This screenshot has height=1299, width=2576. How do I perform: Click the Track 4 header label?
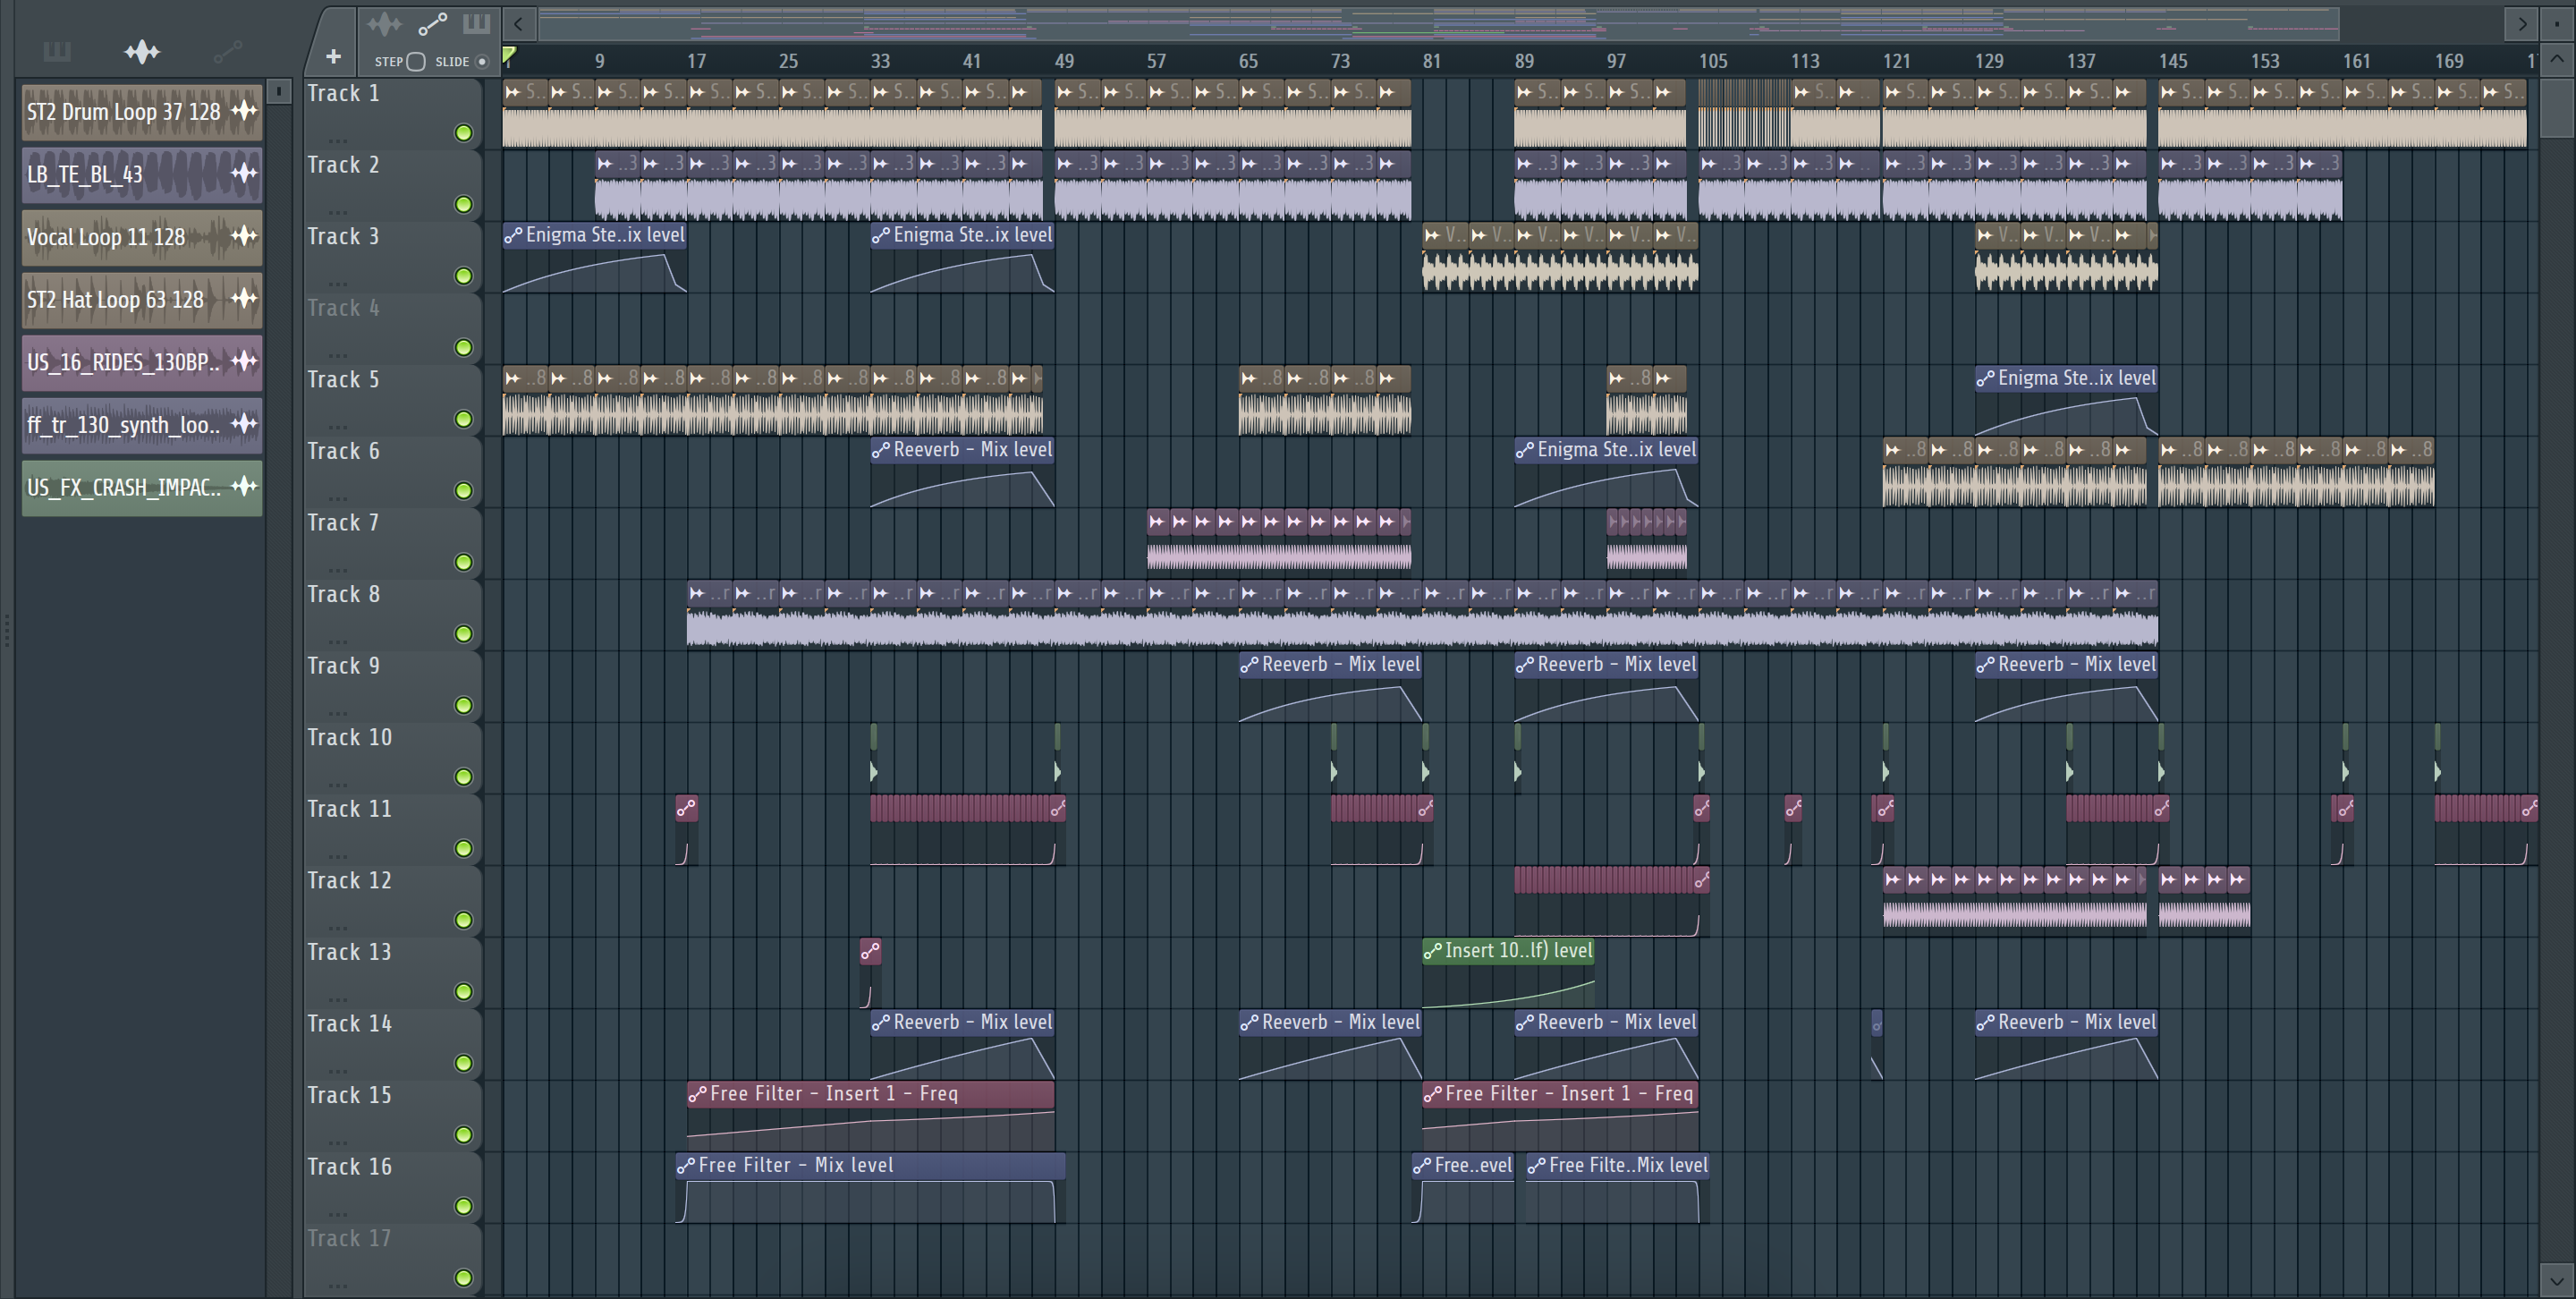[343, 308]
